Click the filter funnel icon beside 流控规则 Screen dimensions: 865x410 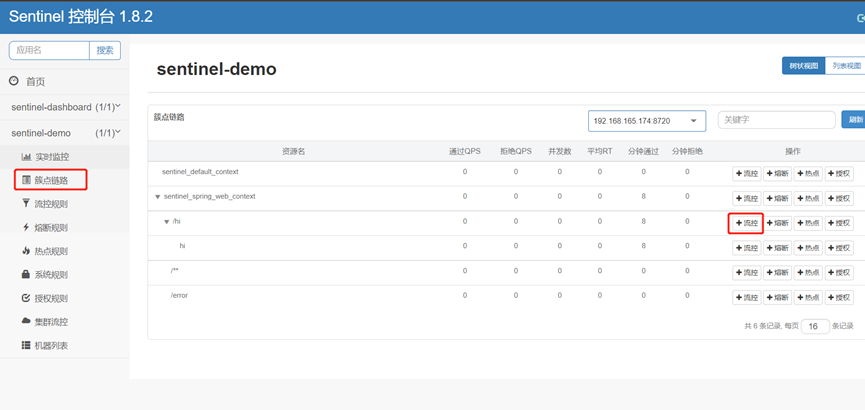(26, 204)
